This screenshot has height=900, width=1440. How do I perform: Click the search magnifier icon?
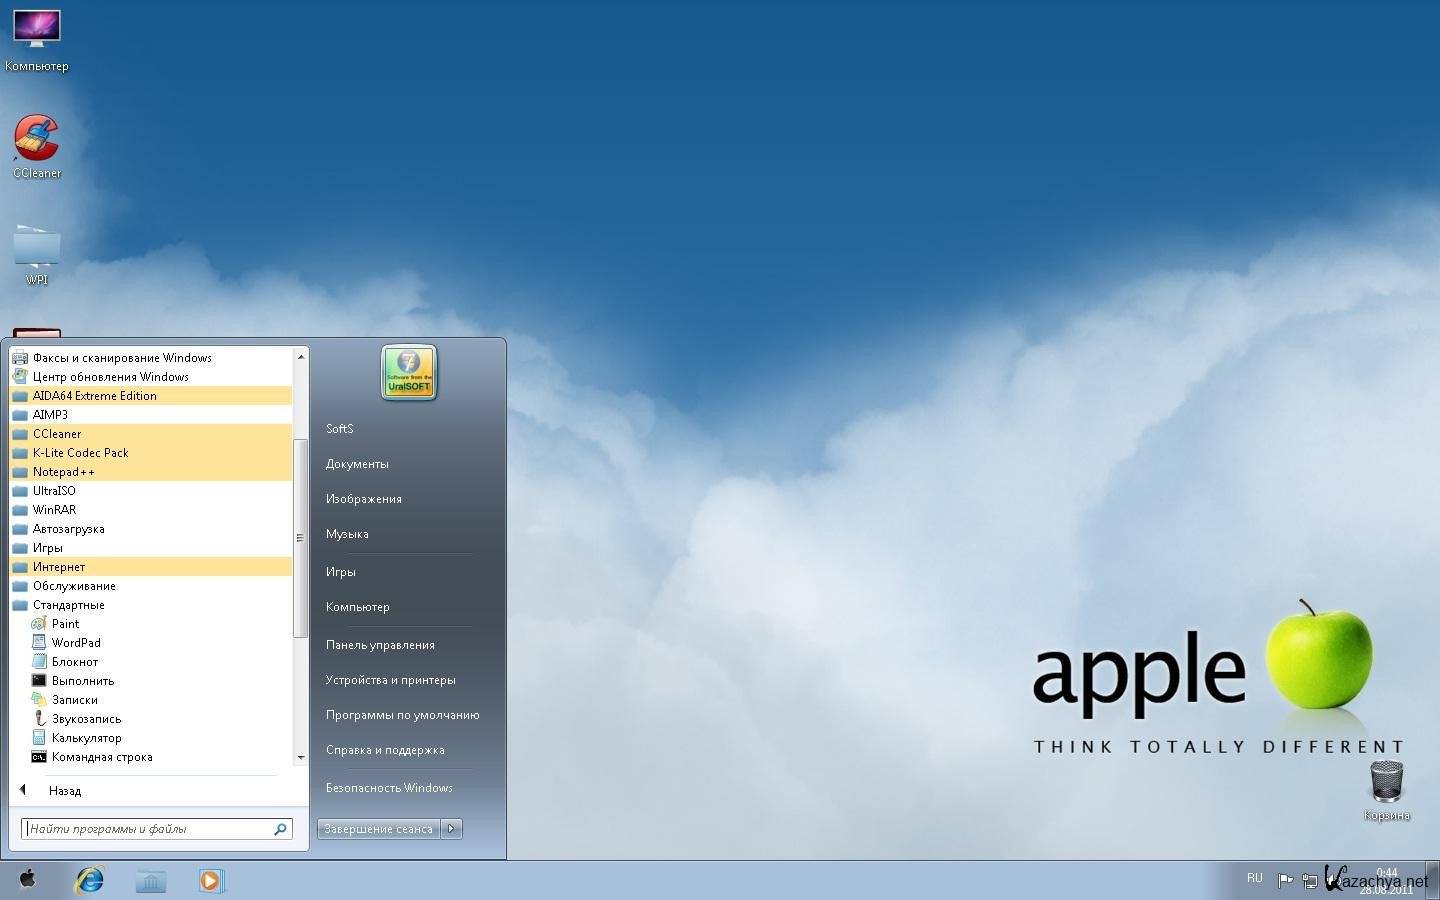tap(280, 829)
